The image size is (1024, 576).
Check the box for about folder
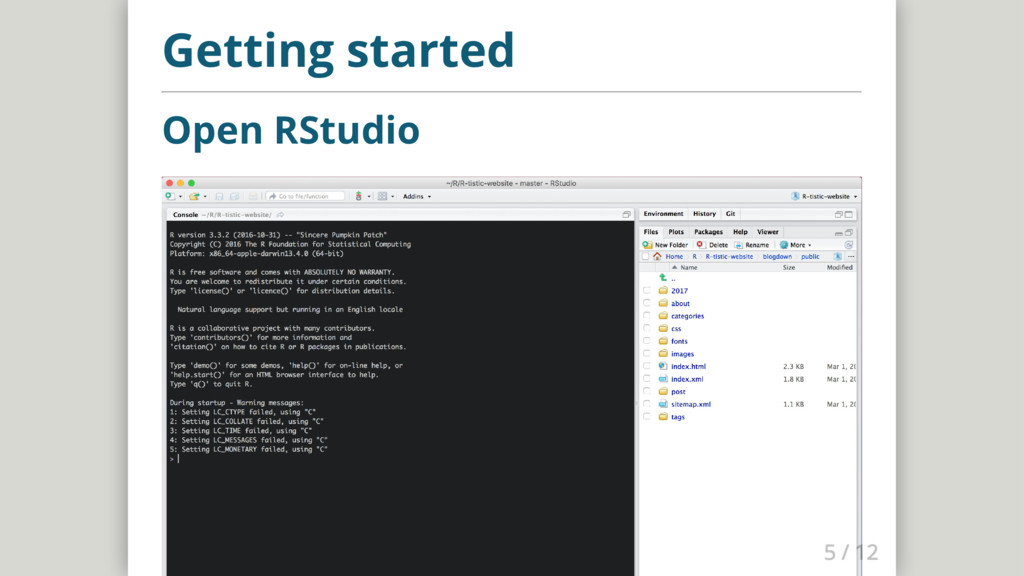click(647, 303)
